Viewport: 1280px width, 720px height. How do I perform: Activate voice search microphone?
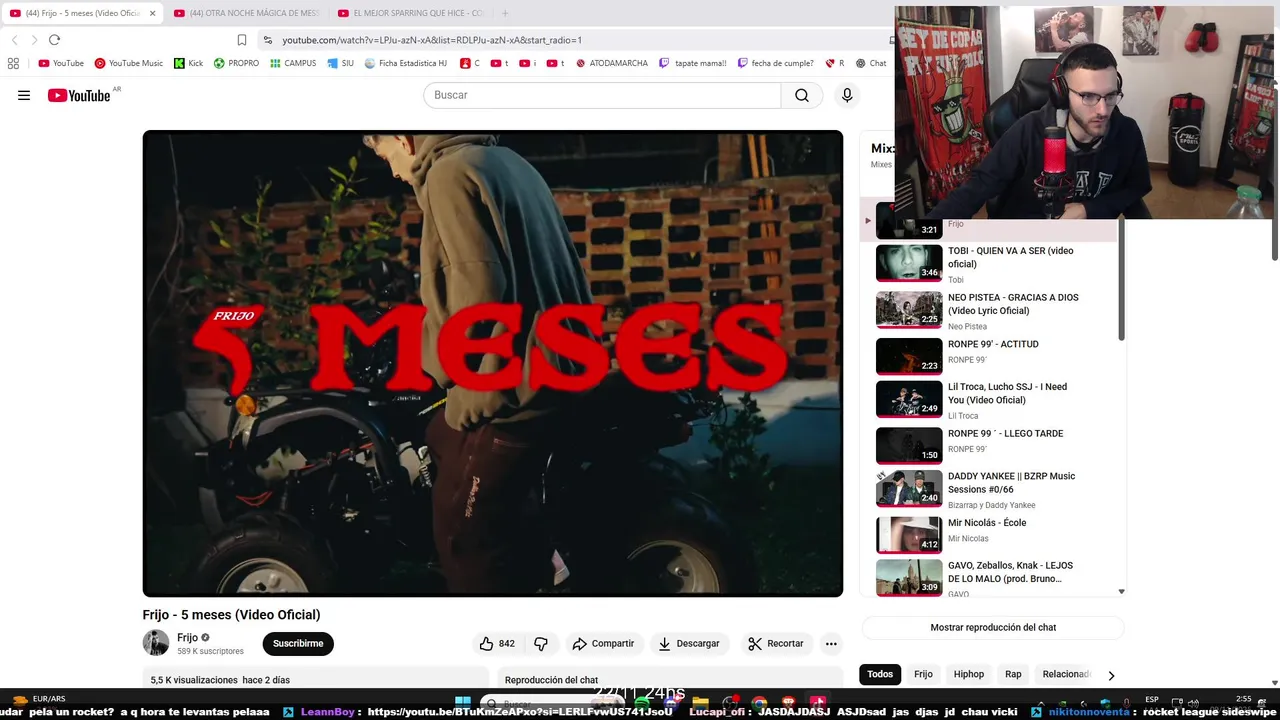847,95
